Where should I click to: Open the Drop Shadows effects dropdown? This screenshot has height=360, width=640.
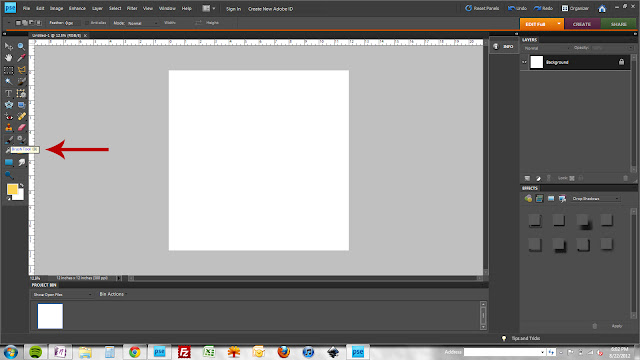click(595, 199)
